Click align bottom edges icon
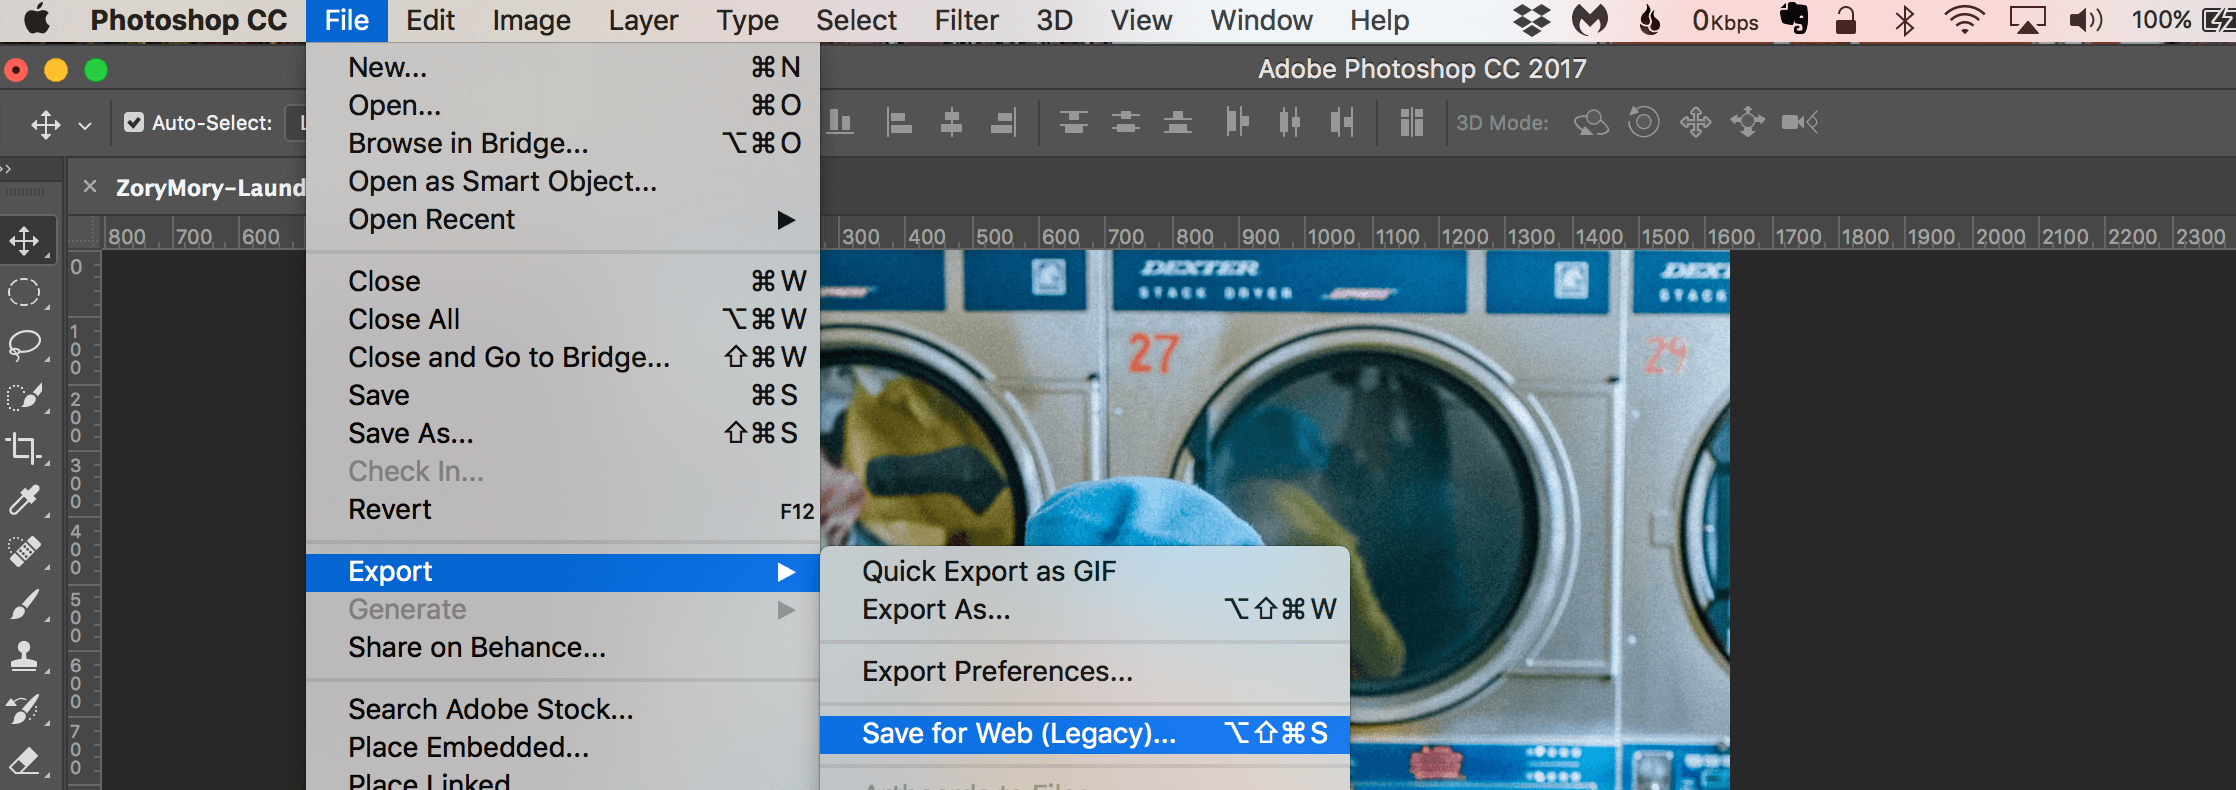 (x=840, y=122)
